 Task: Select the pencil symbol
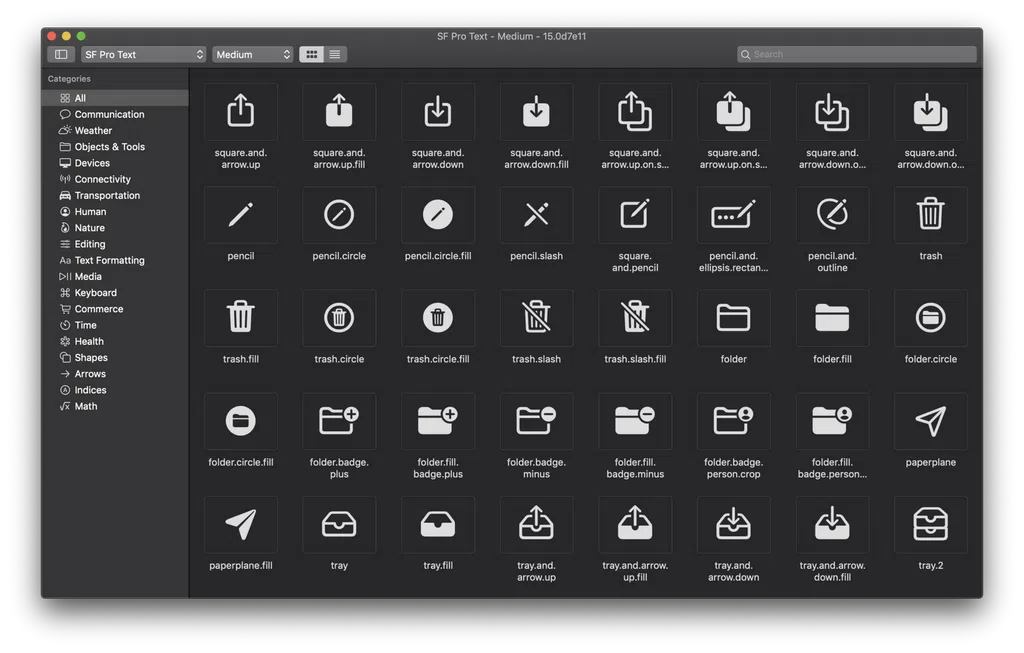pos(240,215)
